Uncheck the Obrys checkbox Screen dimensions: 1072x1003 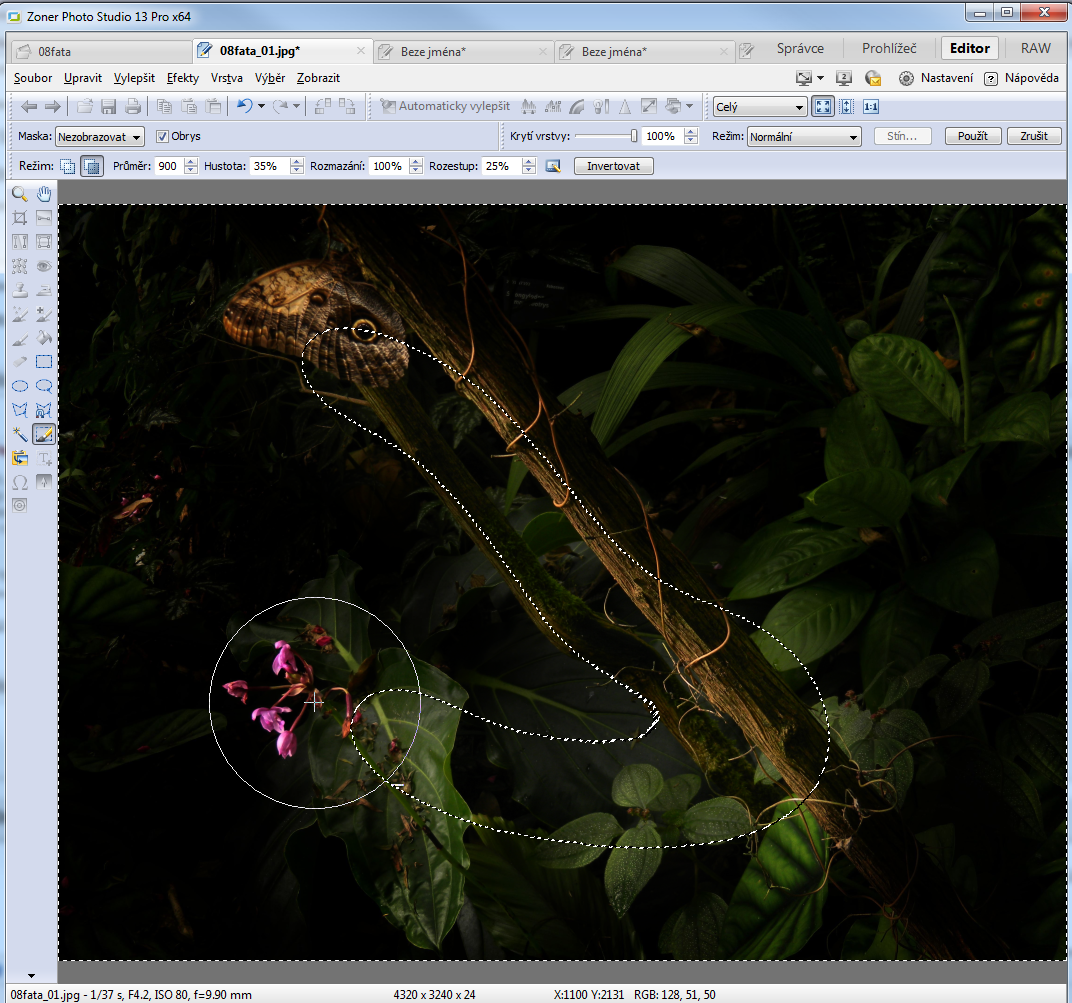coord(163,136)
